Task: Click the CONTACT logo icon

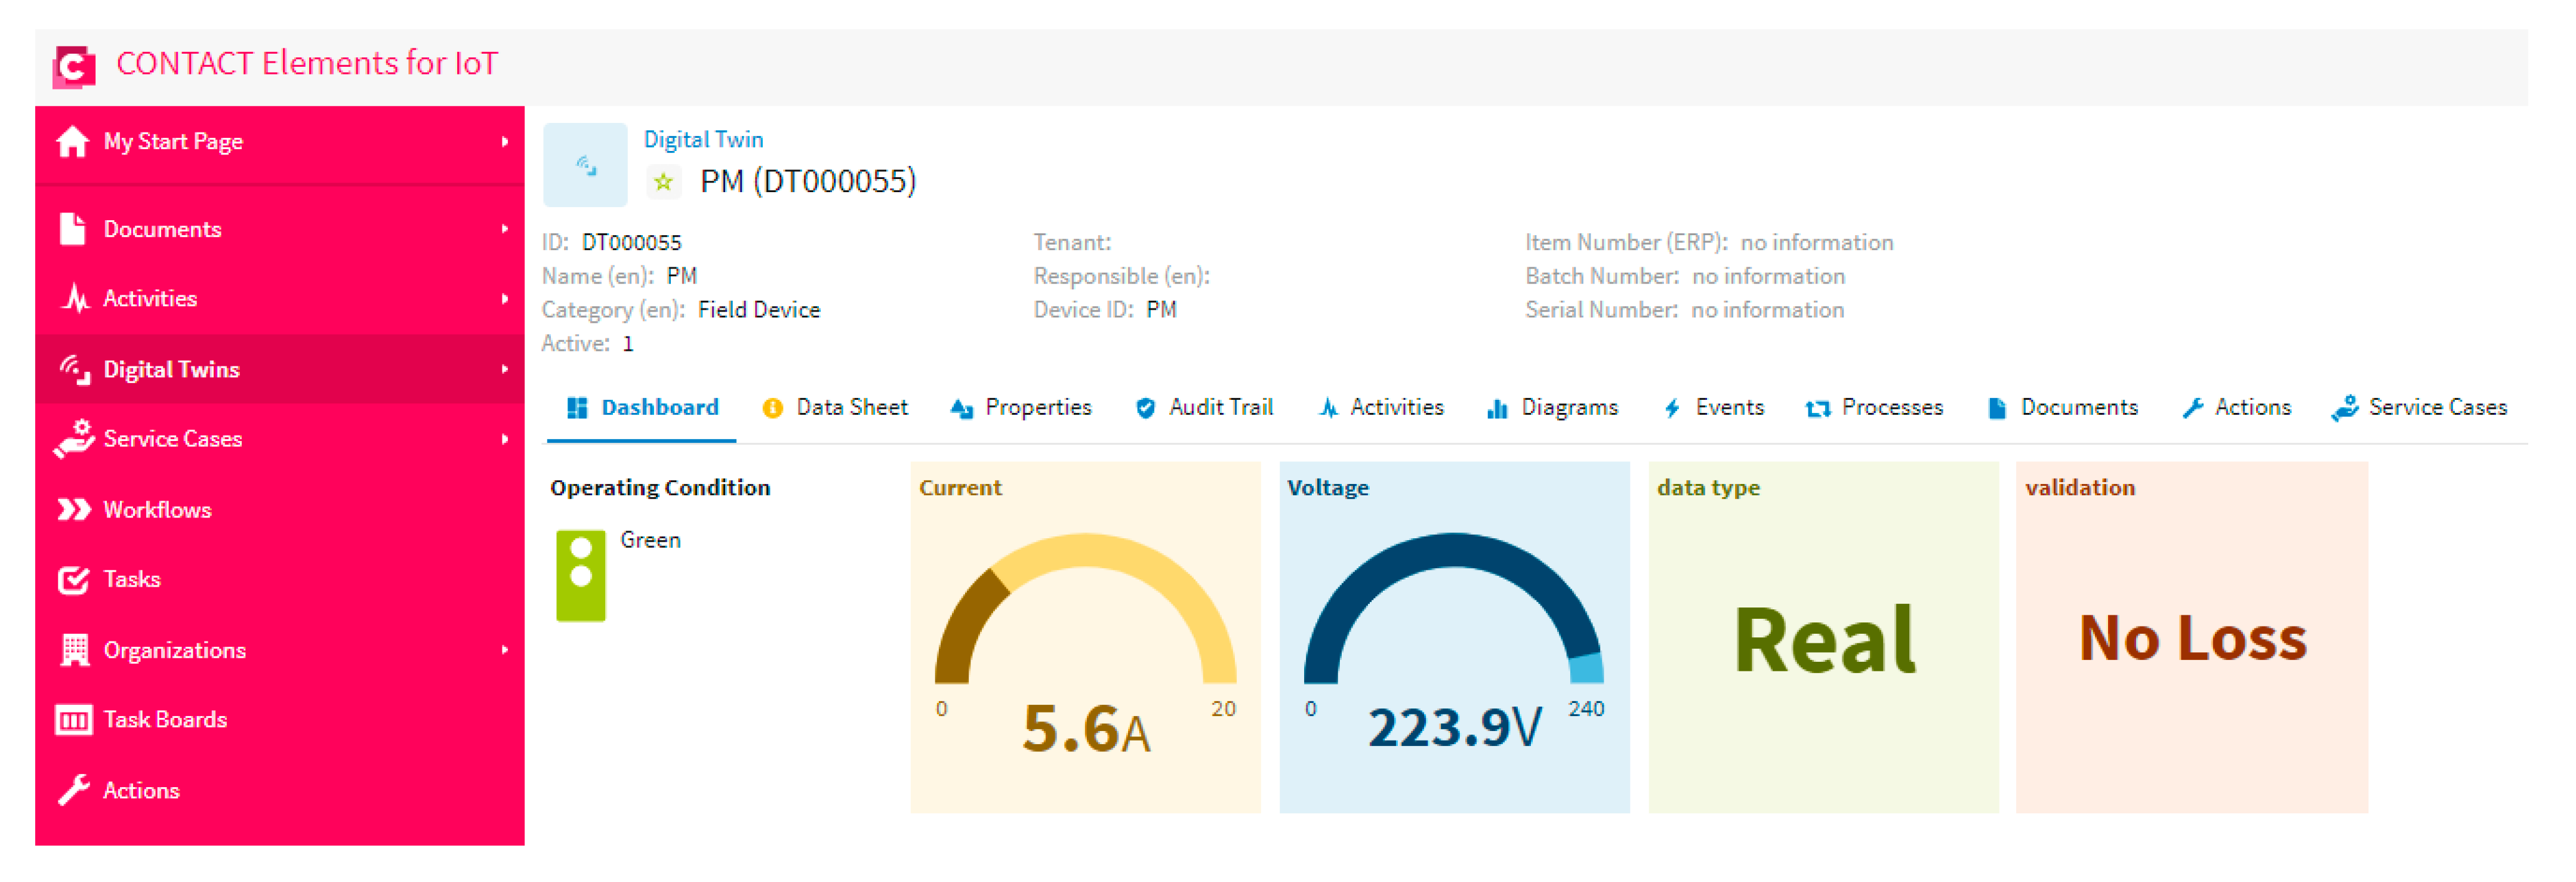Action: tap(73, 66)
